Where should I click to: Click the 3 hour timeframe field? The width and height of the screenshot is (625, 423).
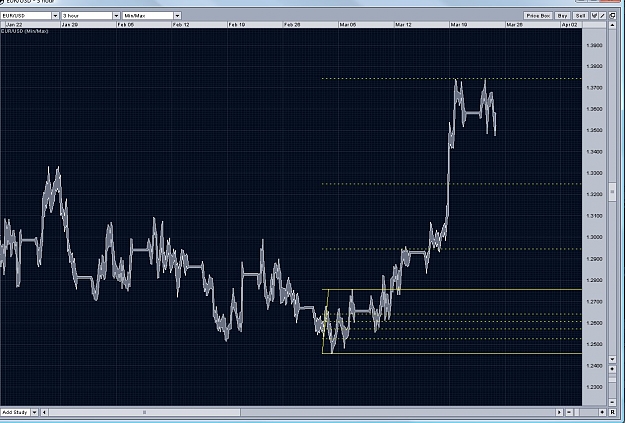coord(87,16)
